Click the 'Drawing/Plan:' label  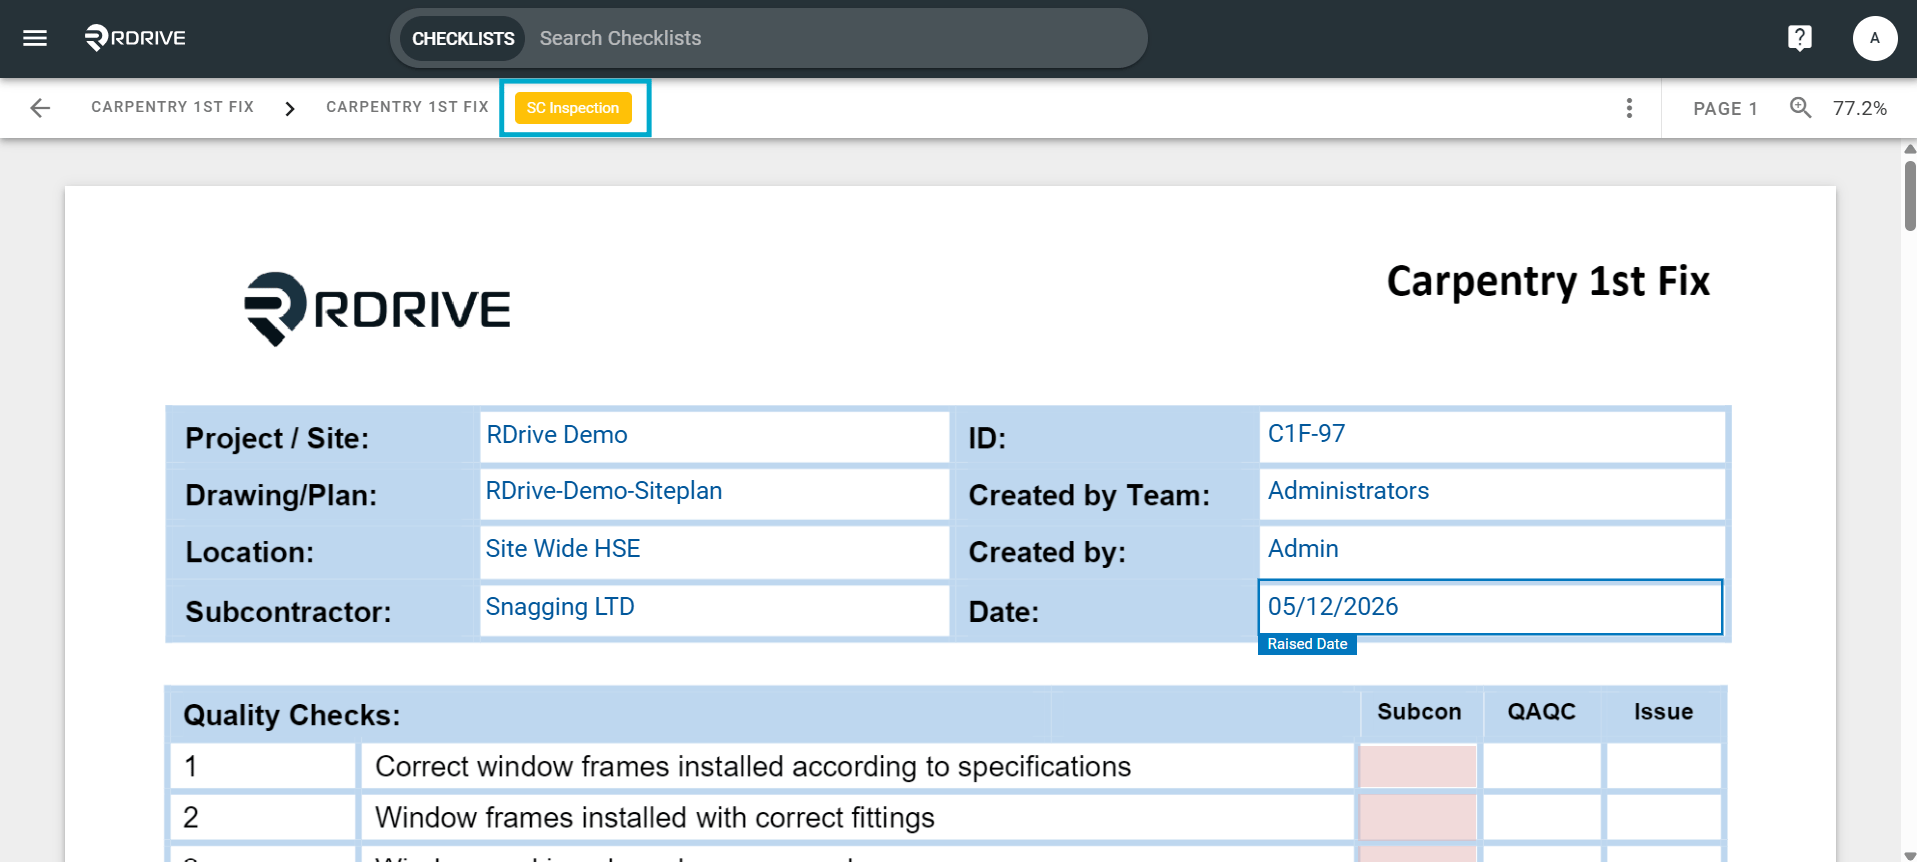[x=281, y=495]
